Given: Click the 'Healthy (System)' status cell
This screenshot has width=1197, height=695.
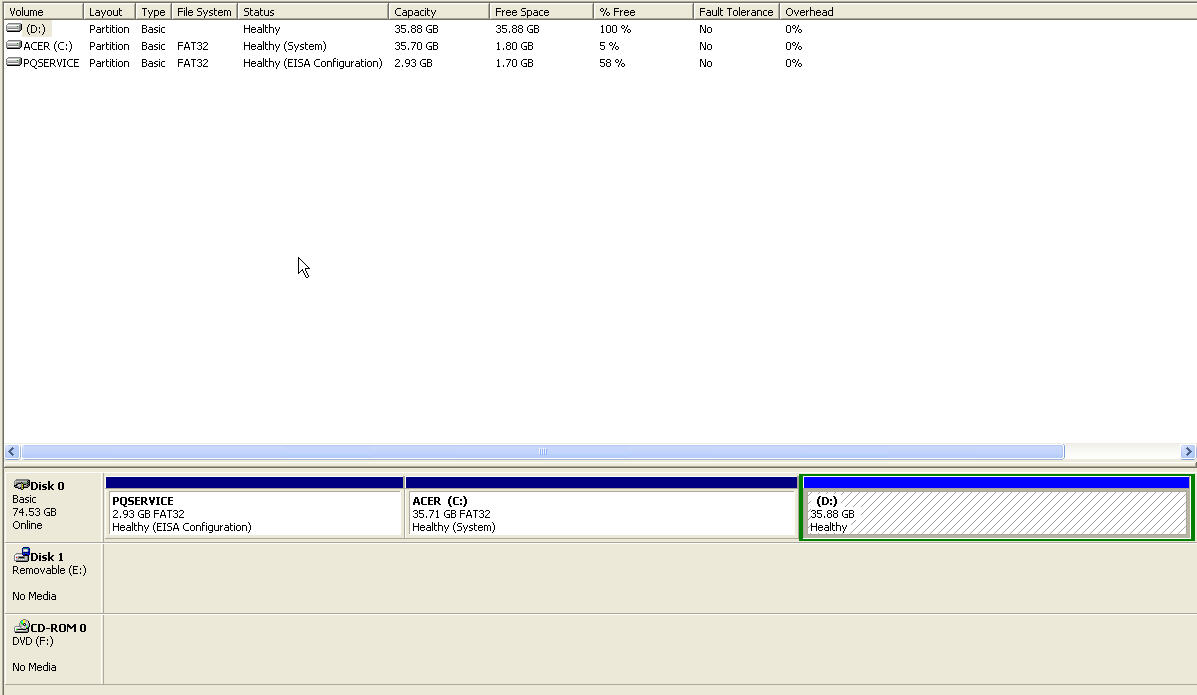Looking at the screenshot, I should (285, 46).
